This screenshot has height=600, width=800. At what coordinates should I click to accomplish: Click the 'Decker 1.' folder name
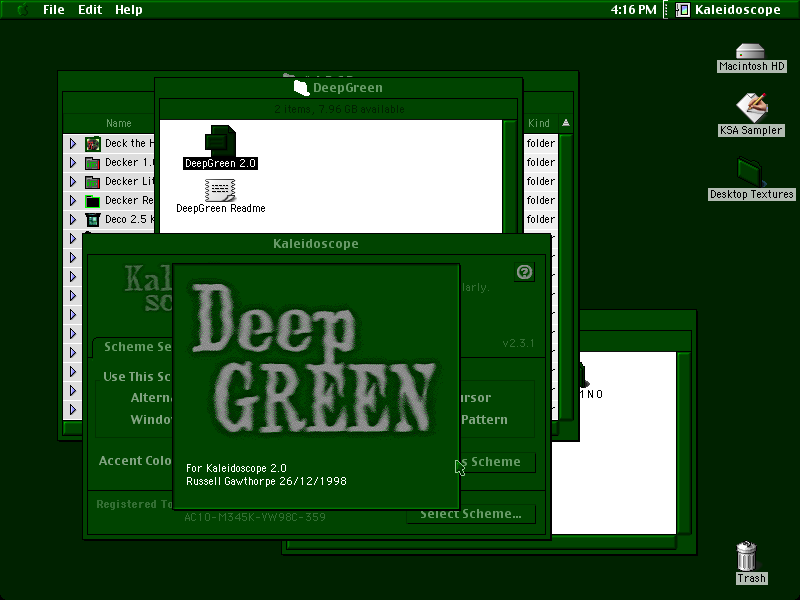point(129,163)
